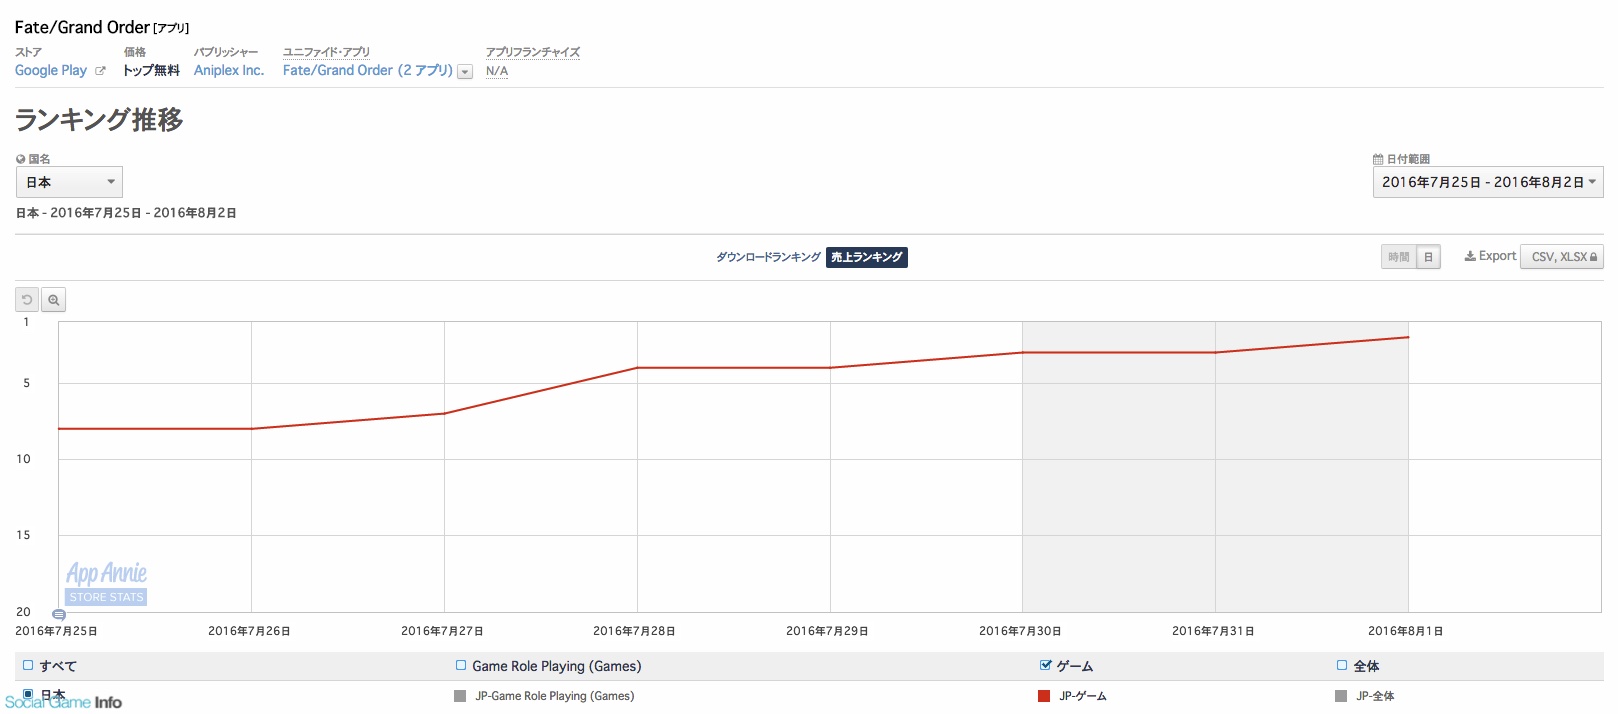Open the Aniplex Inc. publisher link
The image size is (1618, 714).
[229, 71]
